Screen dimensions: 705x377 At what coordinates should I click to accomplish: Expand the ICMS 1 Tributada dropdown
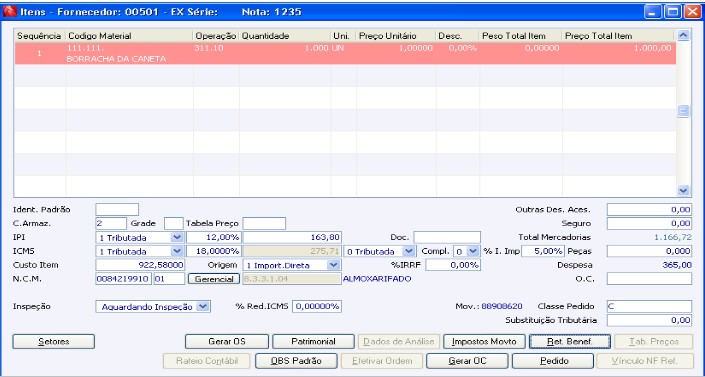point(177,251)
